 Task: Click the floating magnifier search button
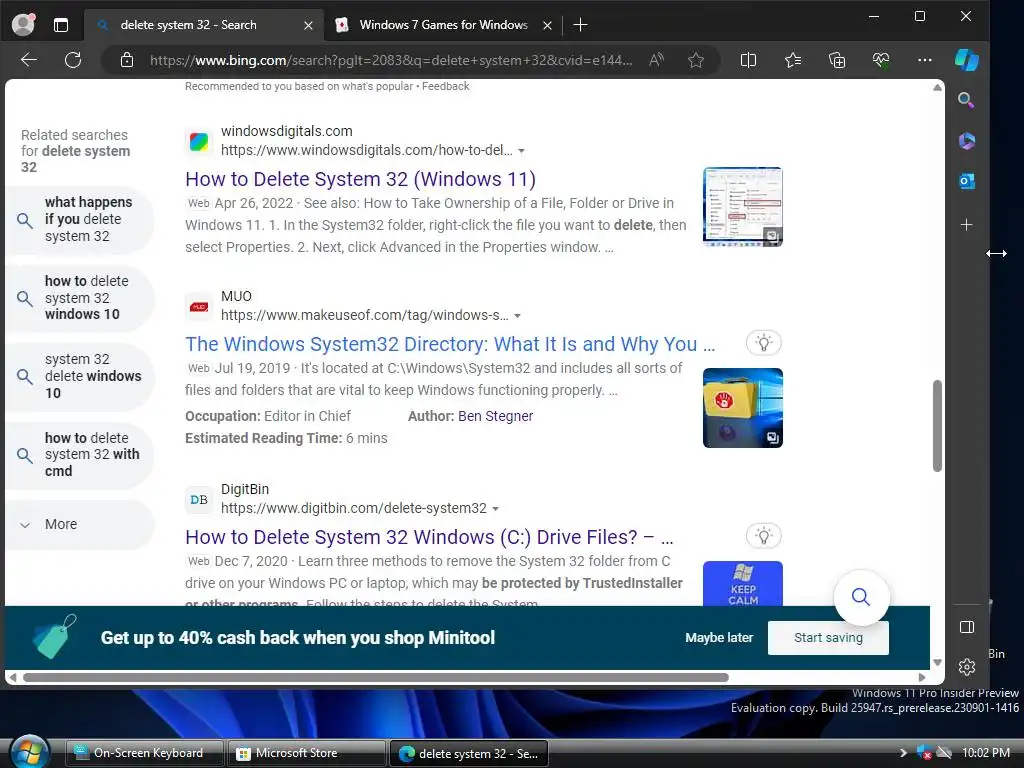point(861,597)
